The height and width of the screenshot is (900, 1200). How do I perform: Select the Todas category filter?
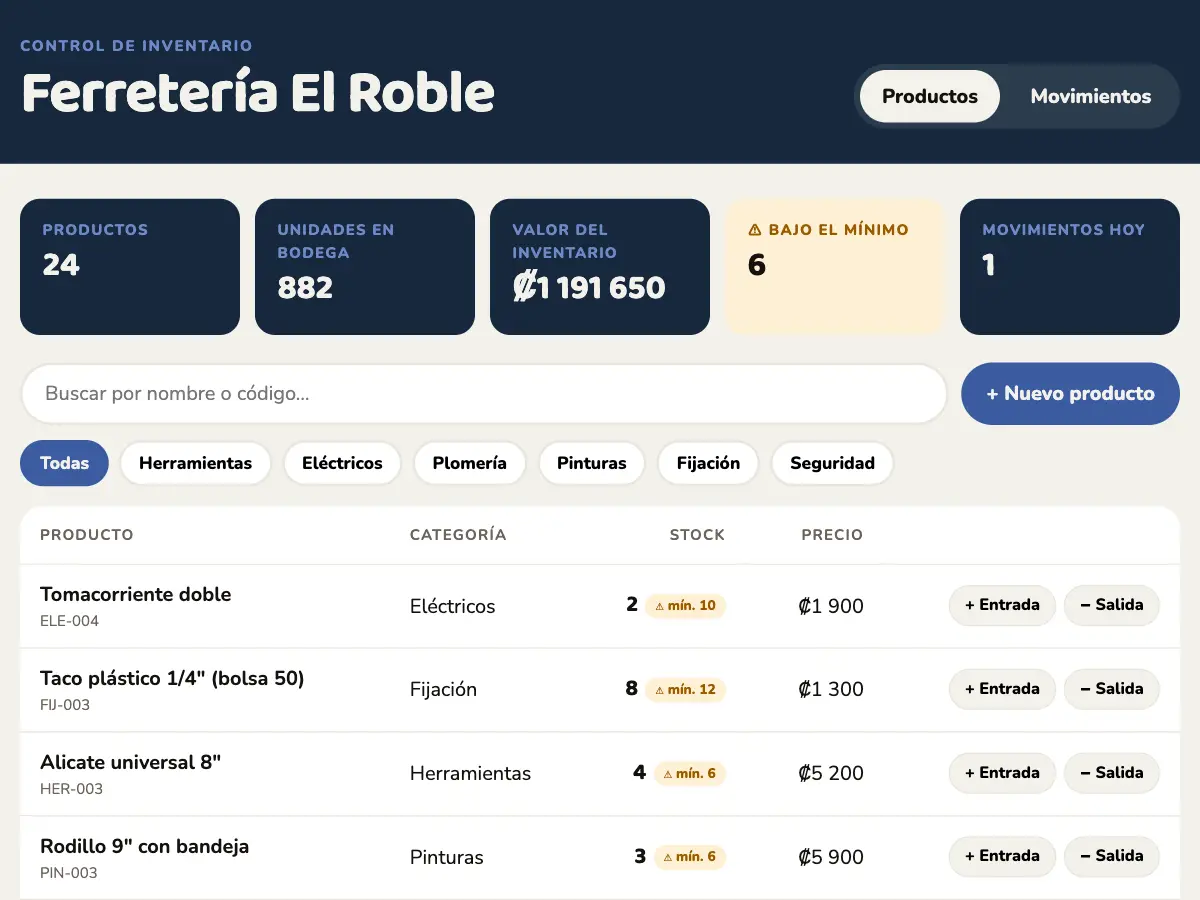64,463
